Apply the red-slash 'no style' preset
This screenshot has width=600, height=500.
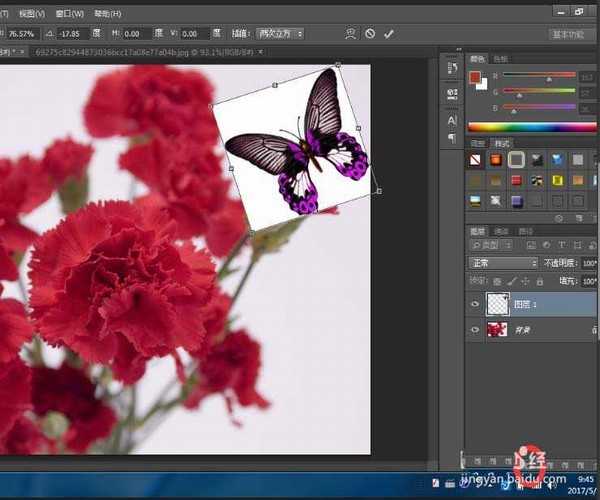coord(475,159)
